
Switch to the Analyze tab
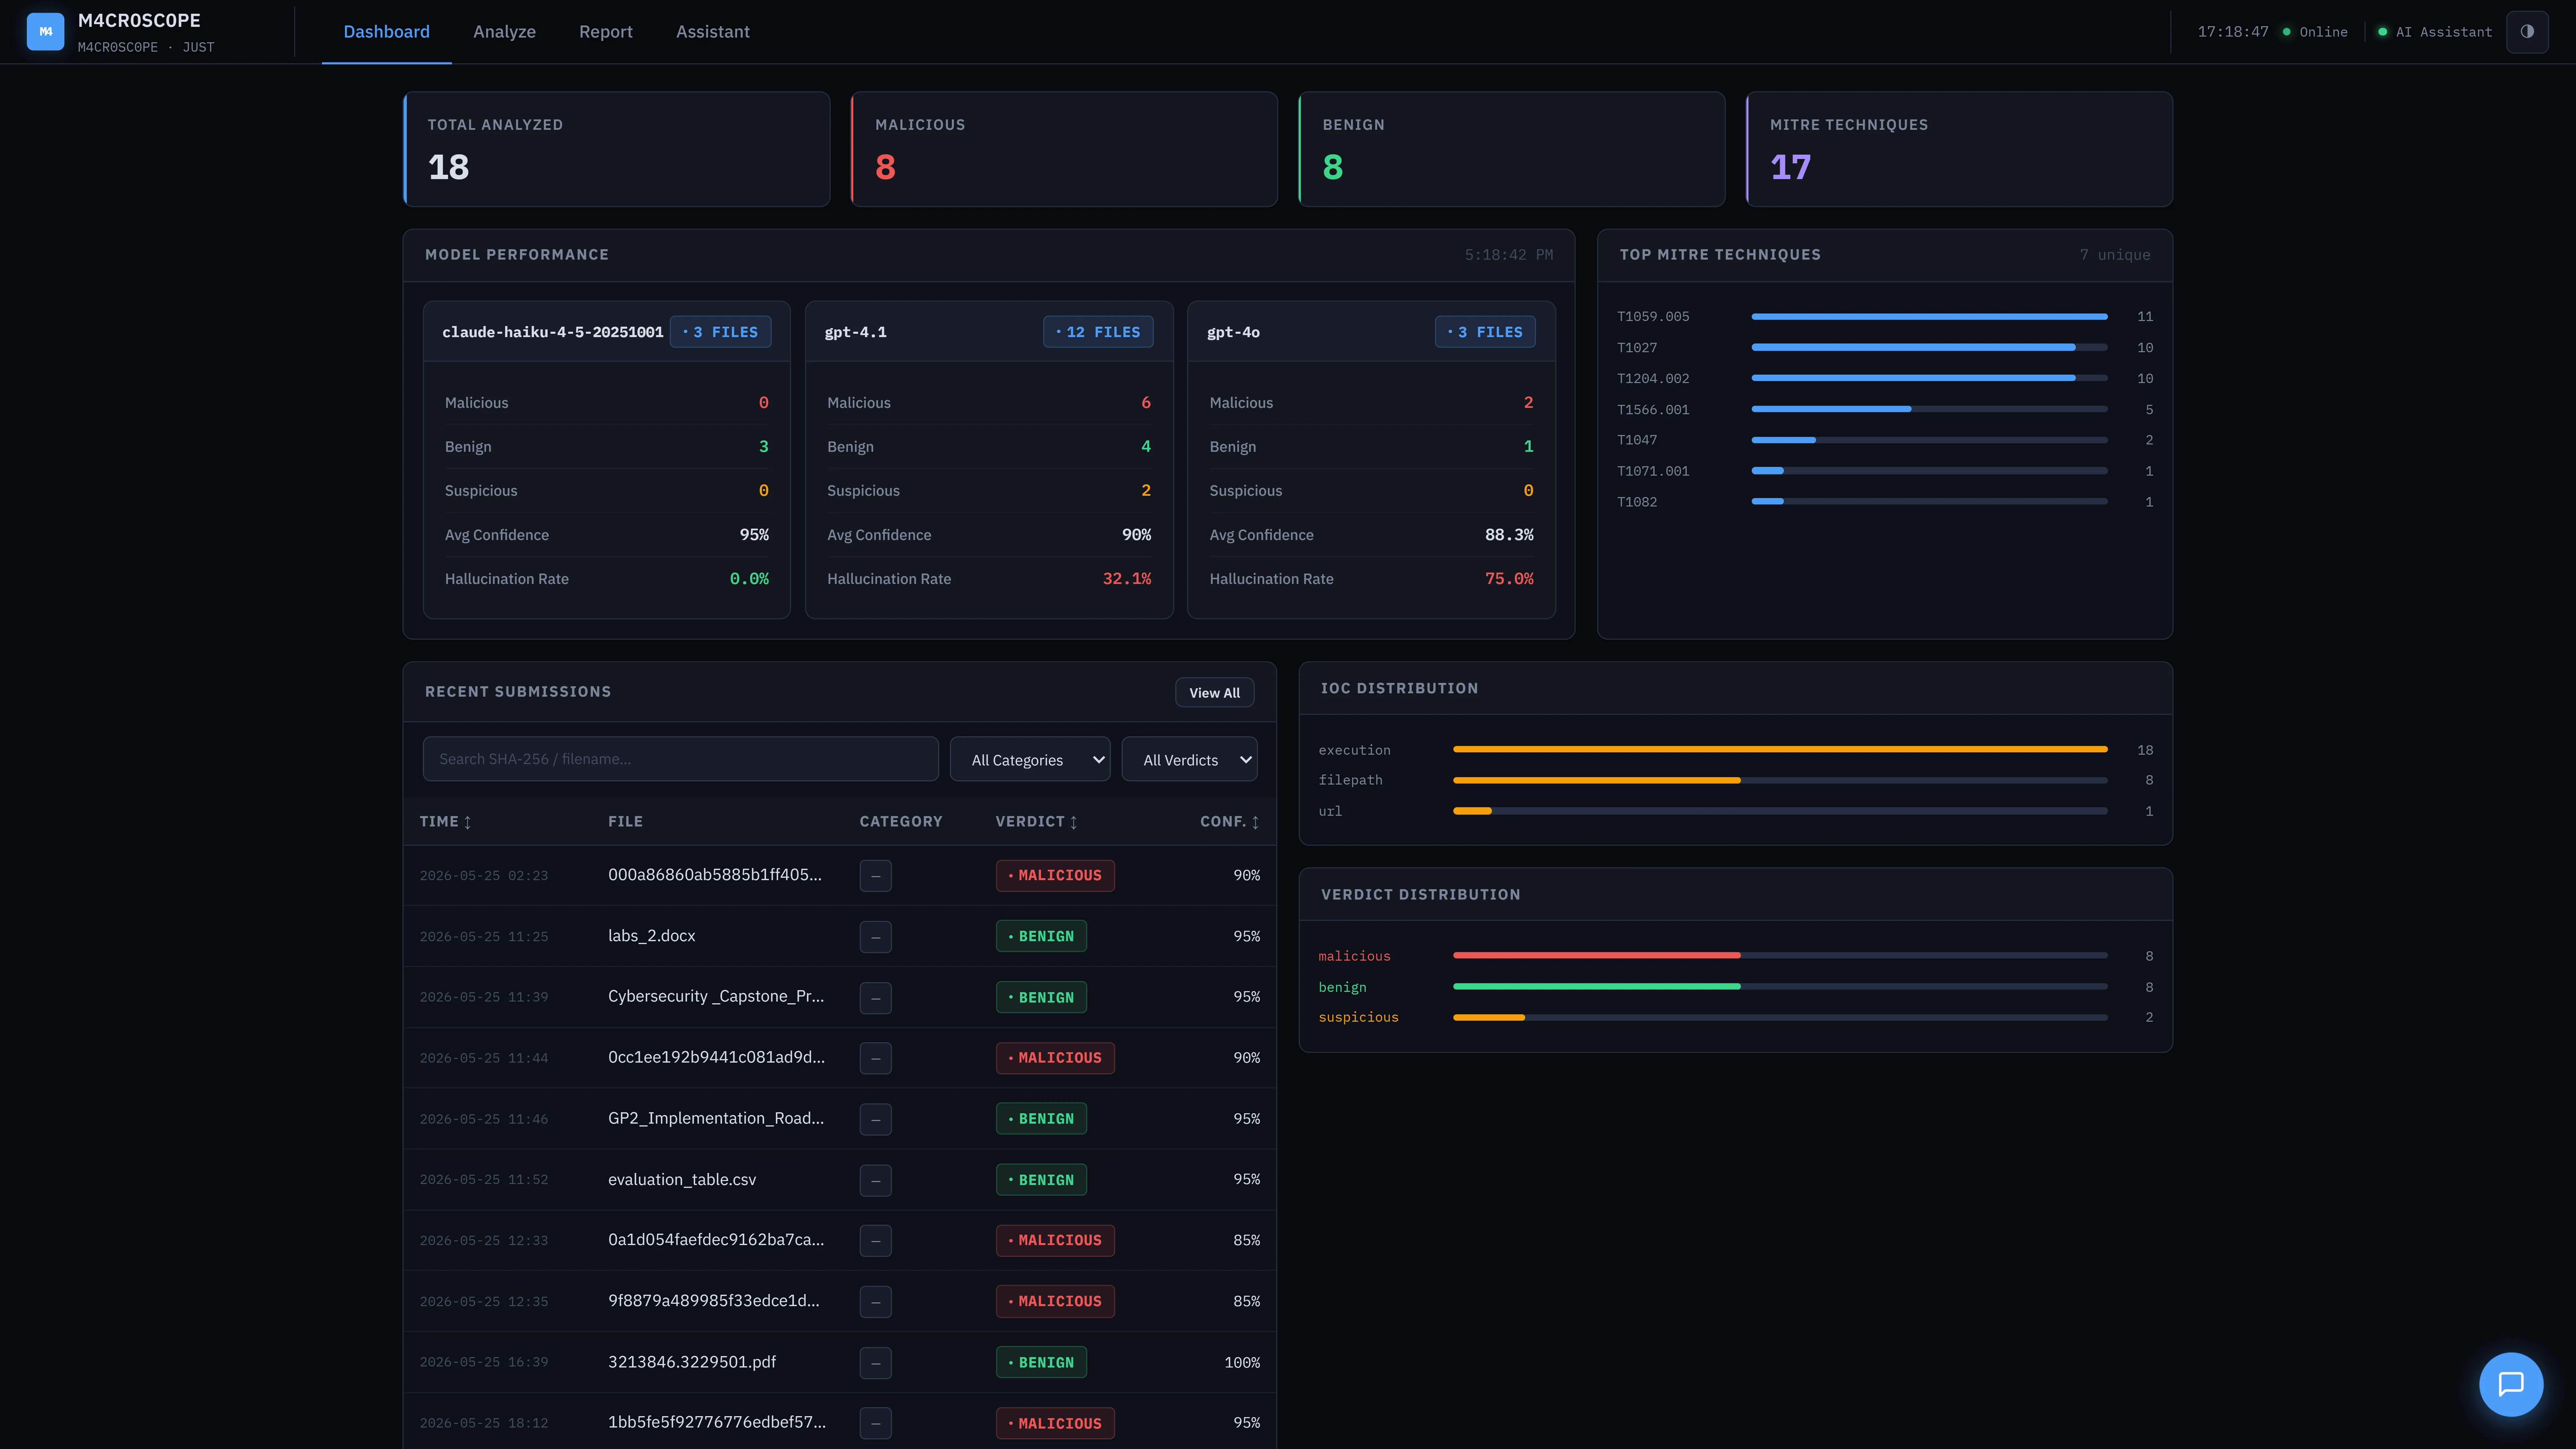coord(504,32)
